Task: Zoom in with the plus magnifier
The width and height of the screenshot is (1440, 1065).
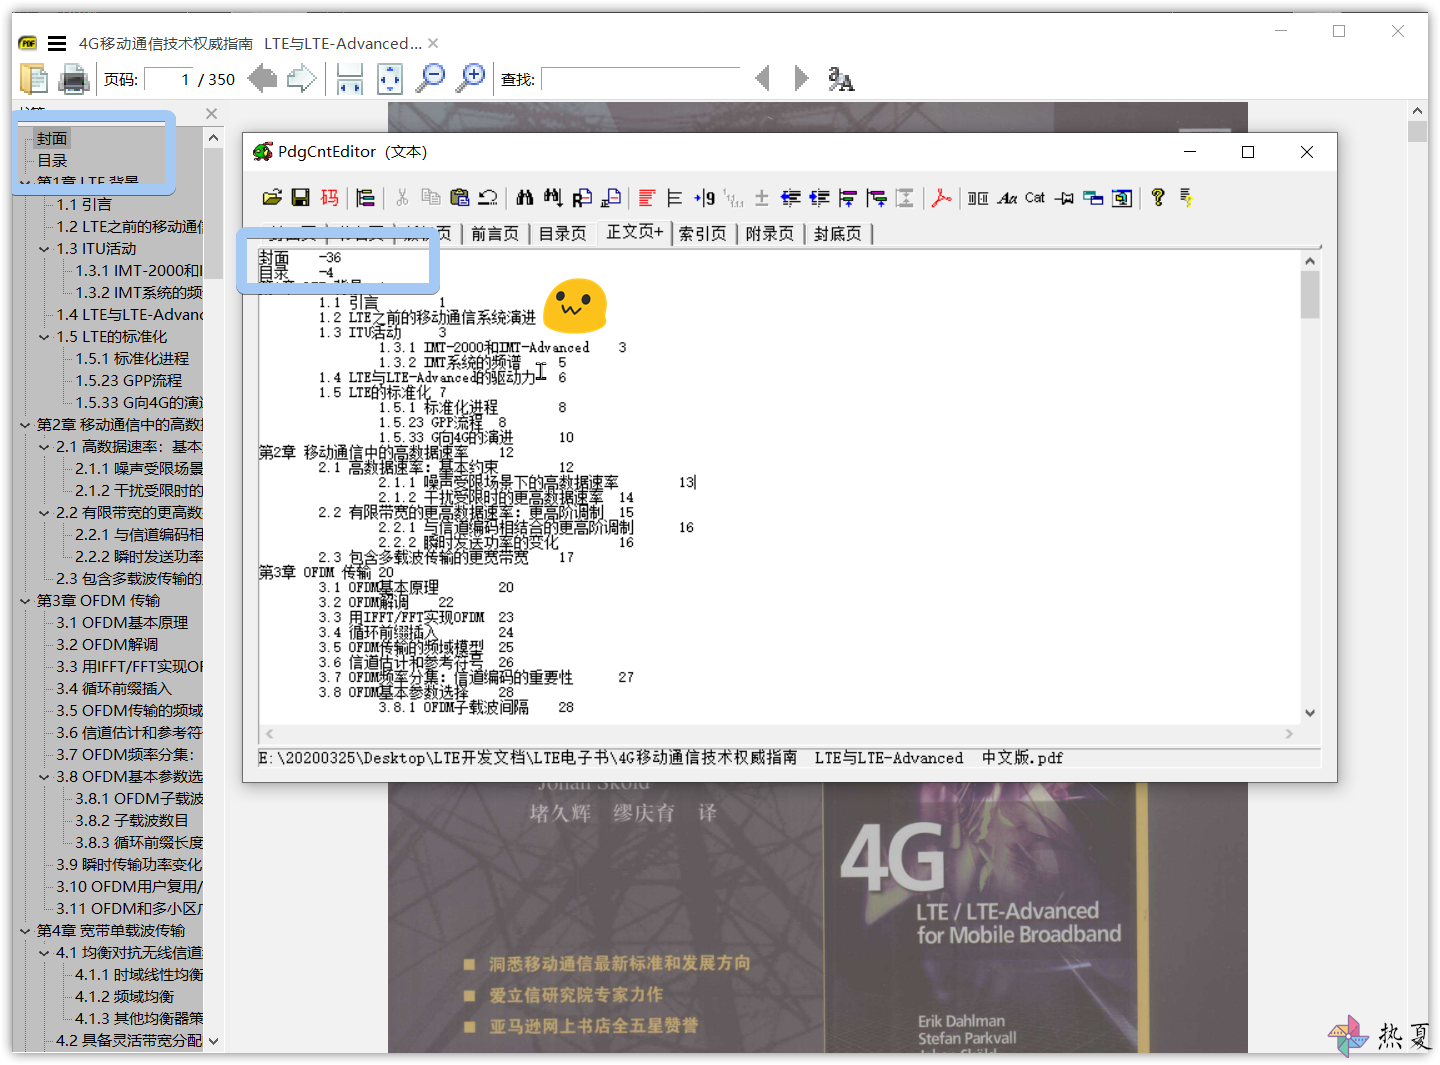Action: click(x=471, y=78)
